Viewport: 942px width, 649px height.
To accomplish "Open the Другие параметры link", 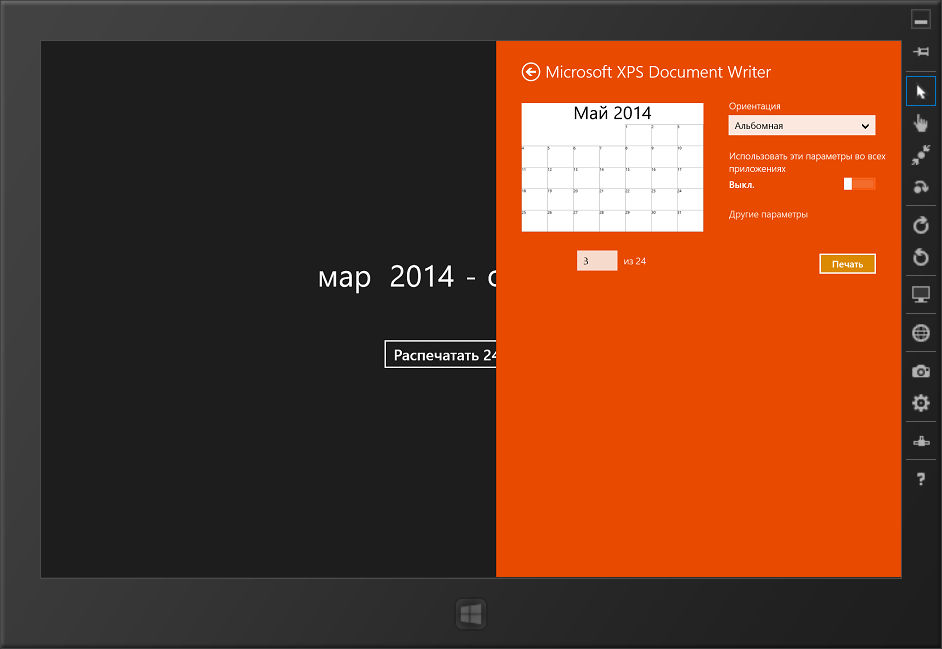I will (768, 215).
